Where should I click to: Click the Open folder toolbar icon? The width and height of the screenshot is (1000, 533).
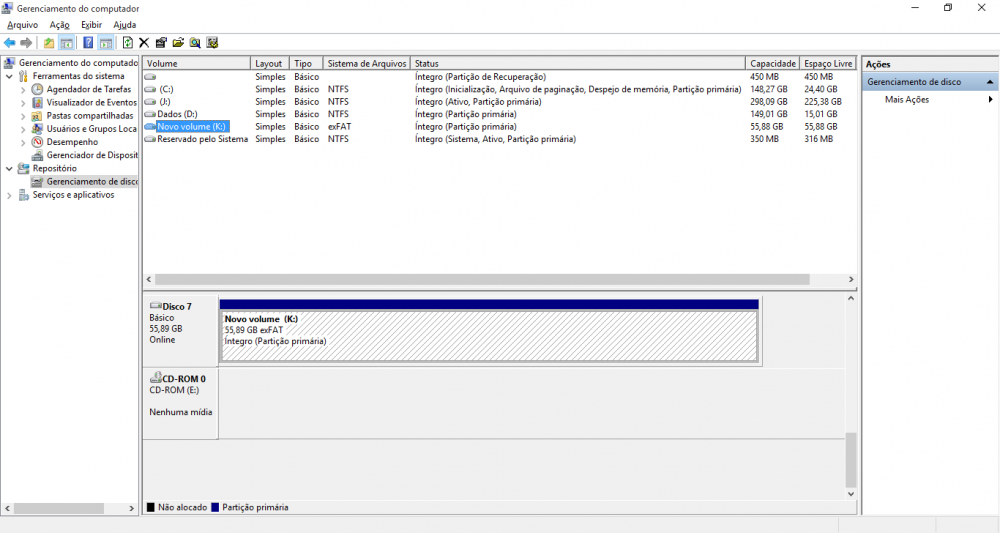pyautogui.click(x=178, y=43)
